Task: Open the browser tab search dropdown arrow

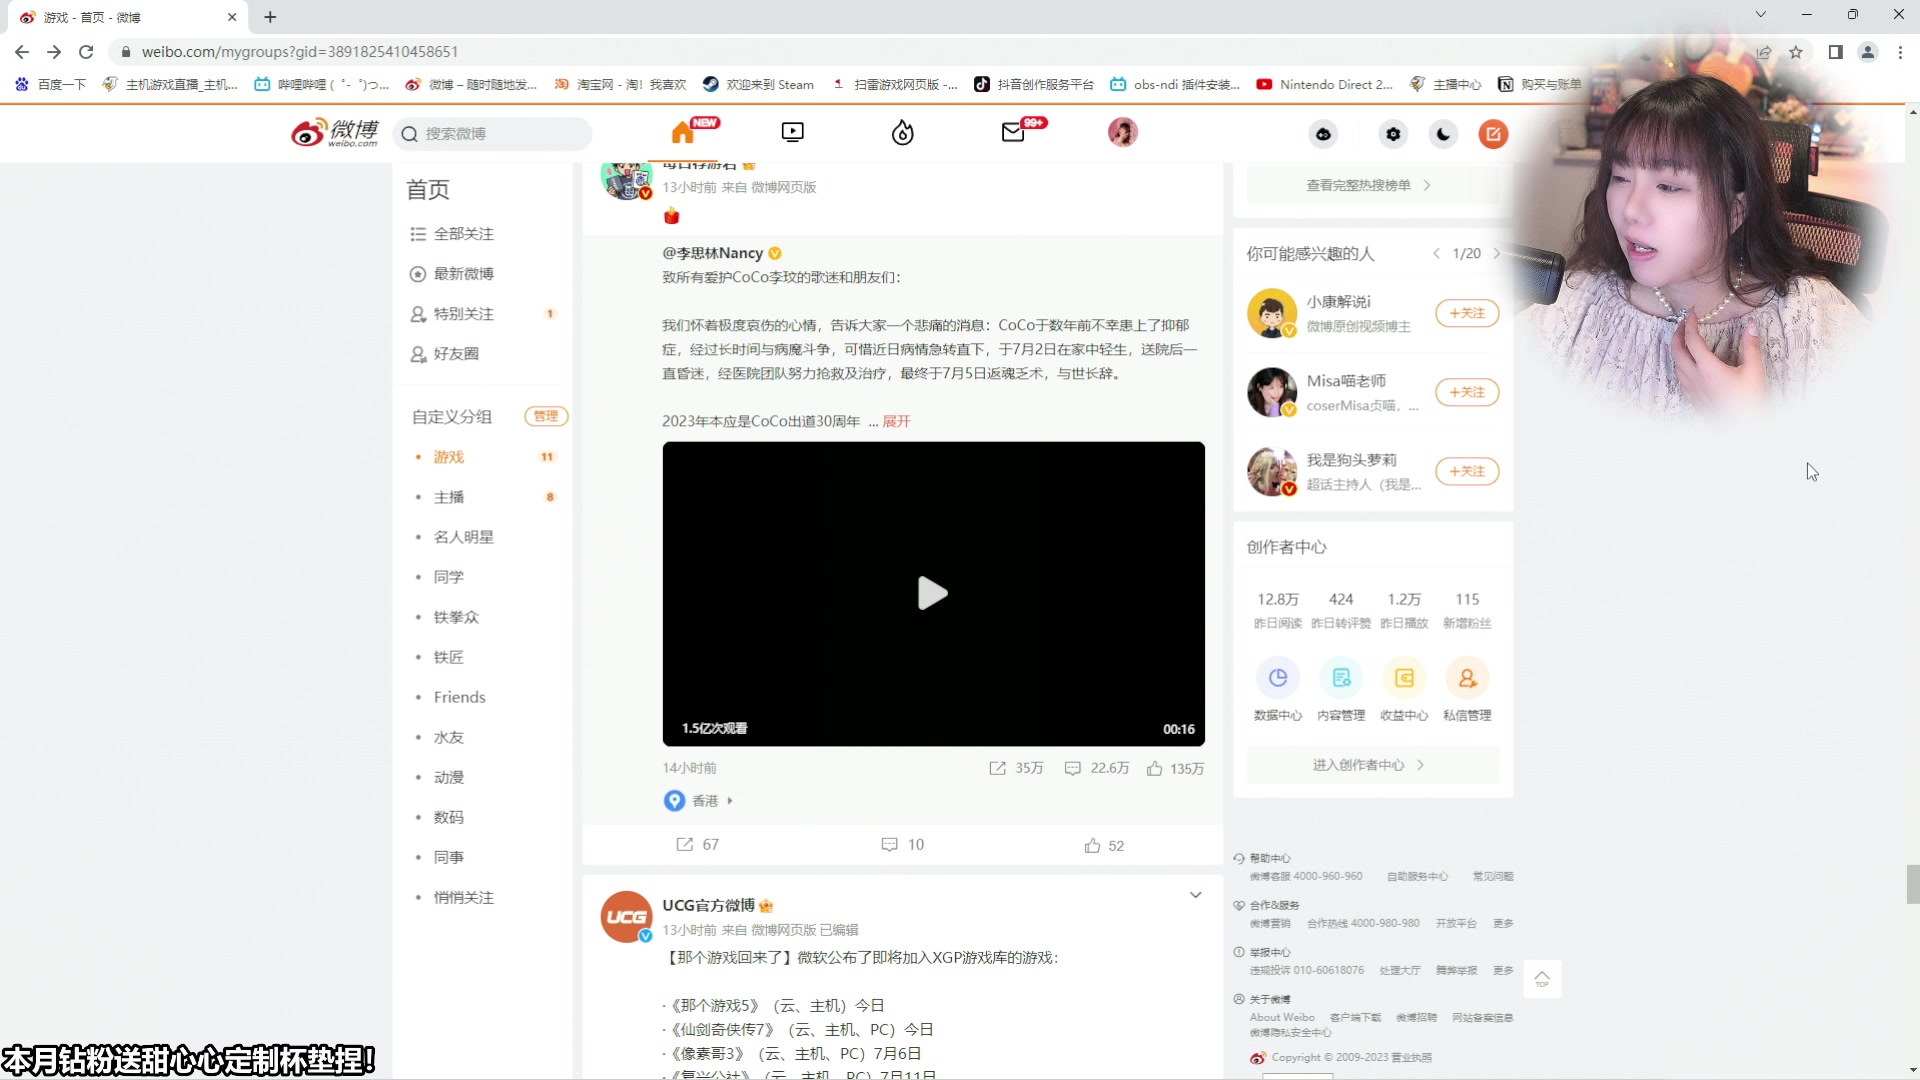Action: coord(1762,15)
